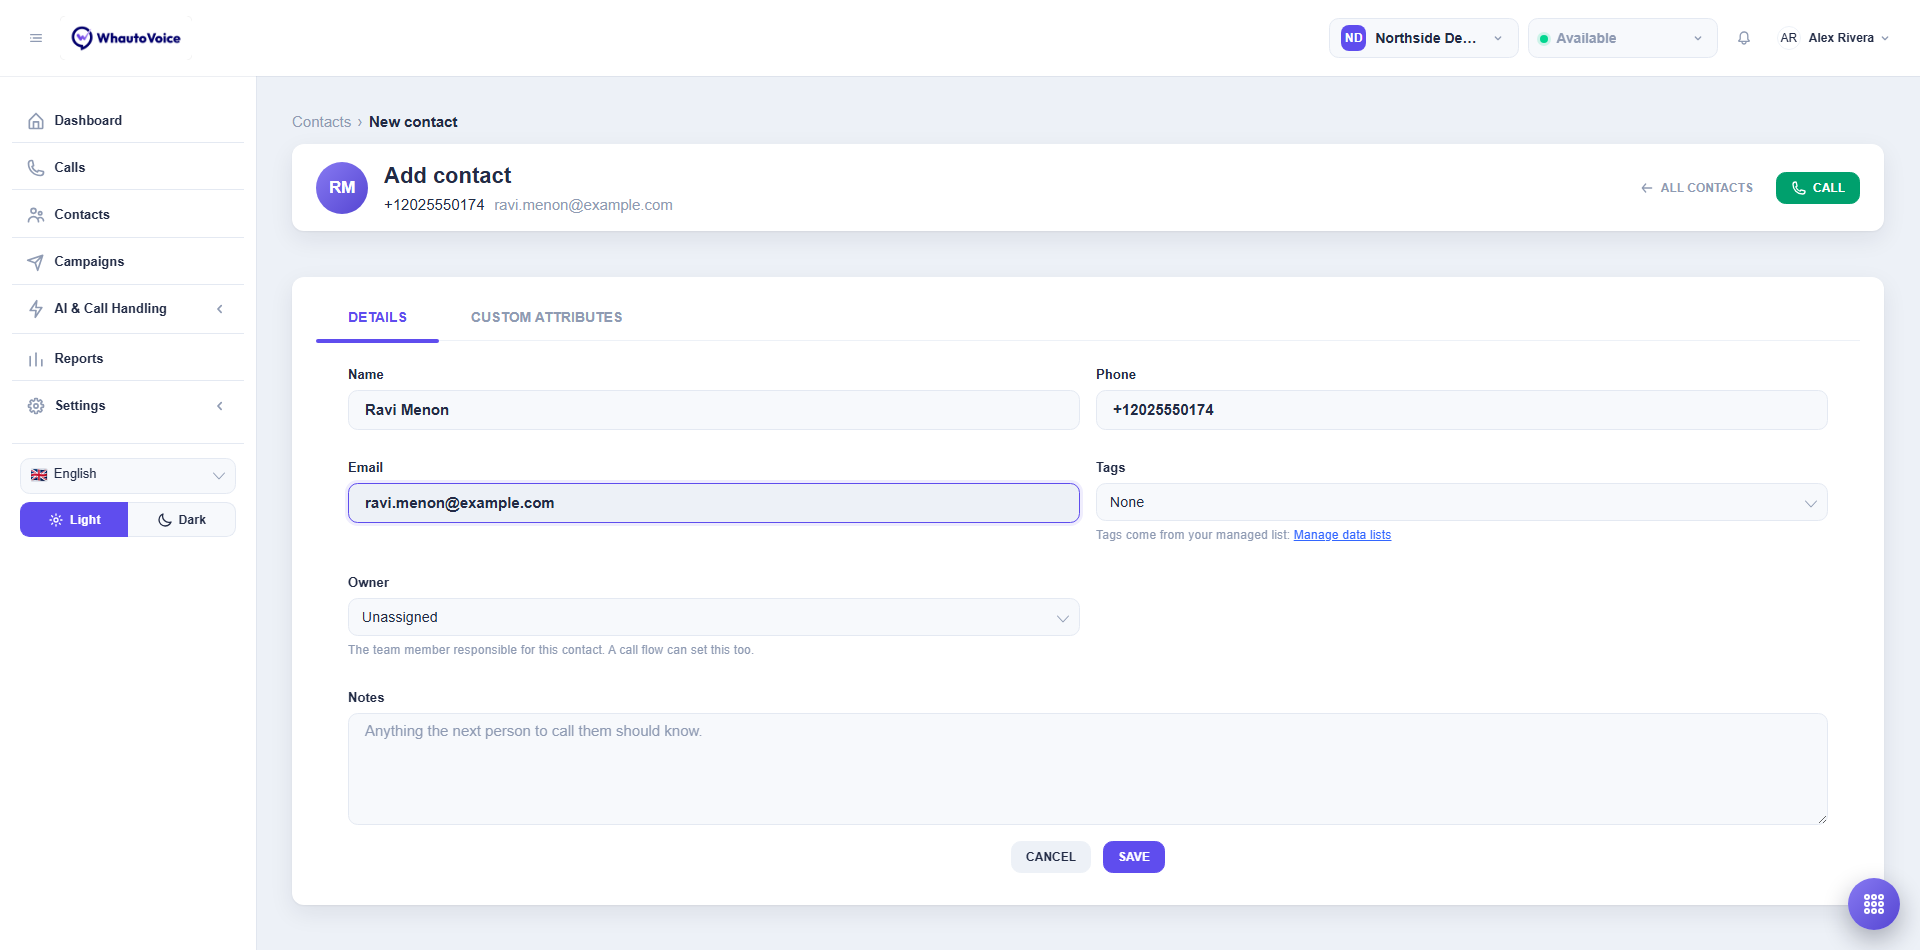Switch to Light theme
Viewport: 1920px width, 950px height.
(74, 520)
